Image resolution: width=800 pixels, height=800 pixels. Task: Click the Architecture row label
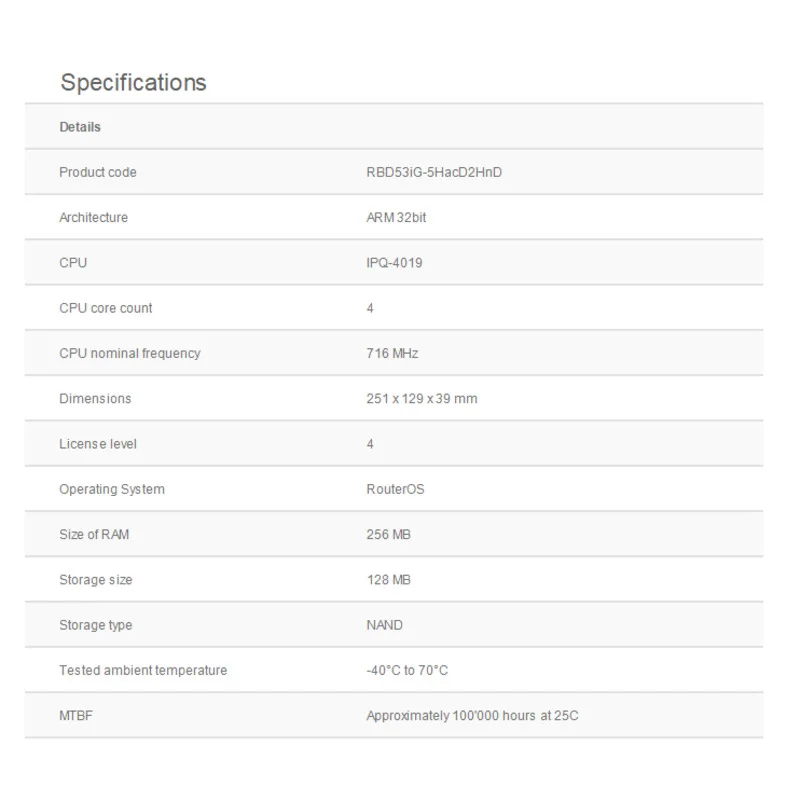pyautogui.click(x=93, y=217)
